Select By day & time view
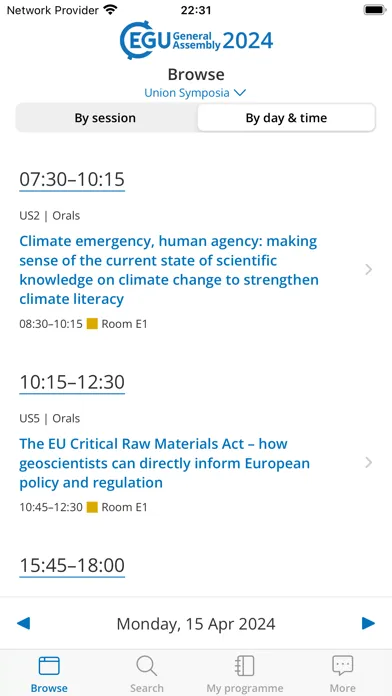This screenshot has height=696, width=392. [286, 118]
